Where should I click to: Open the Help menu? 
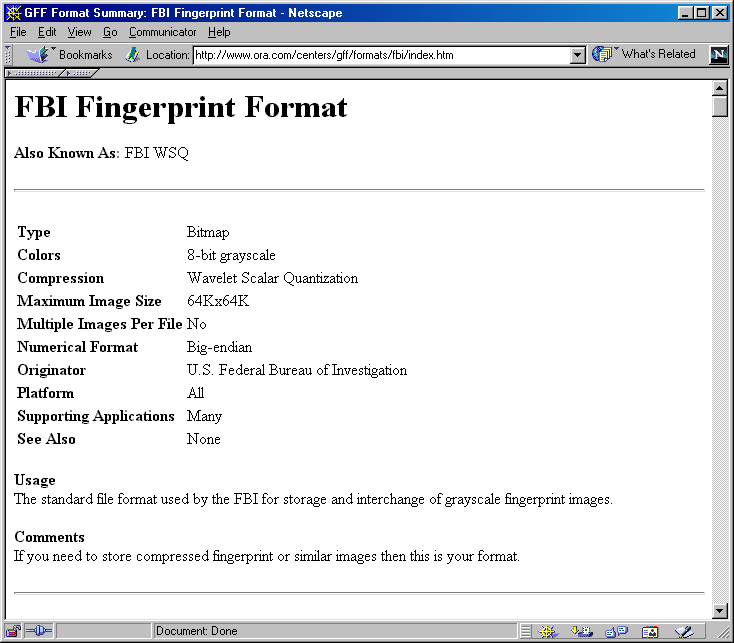coord(219,32)
